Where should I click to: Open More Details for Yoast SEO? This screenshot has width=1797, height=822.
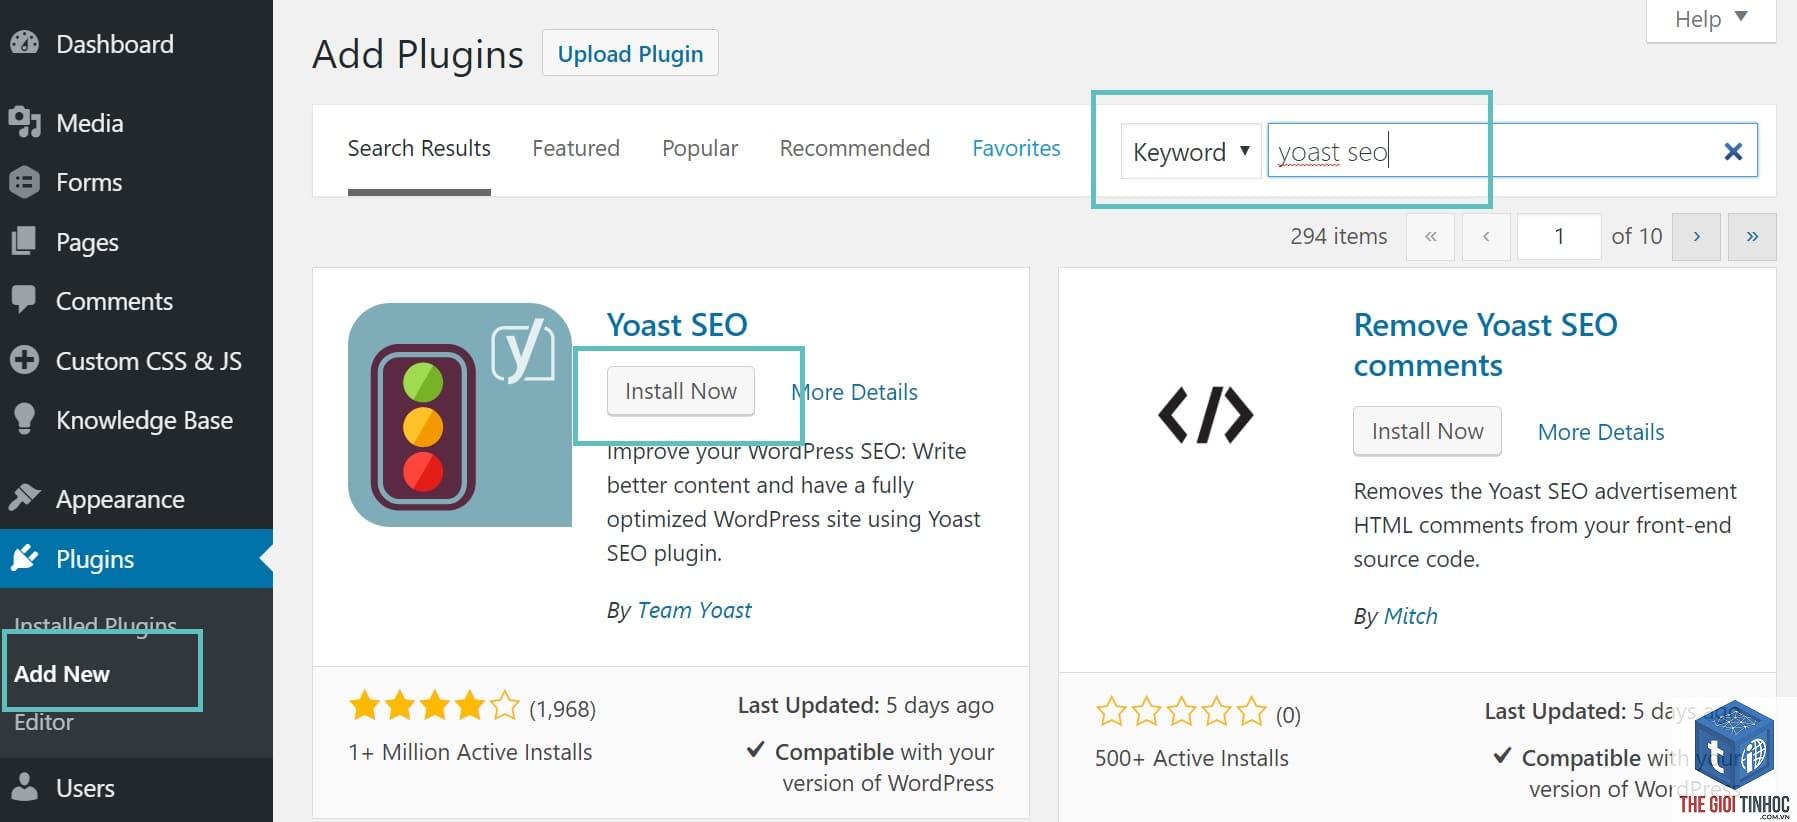pyautogui.click(x=855, y=392)
